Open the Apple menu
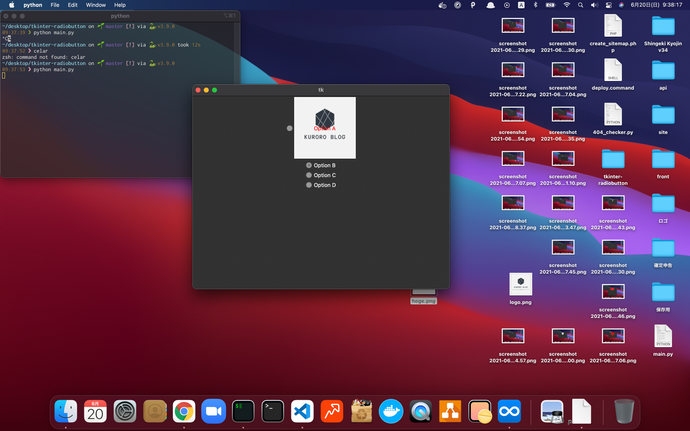 [11, 5]
